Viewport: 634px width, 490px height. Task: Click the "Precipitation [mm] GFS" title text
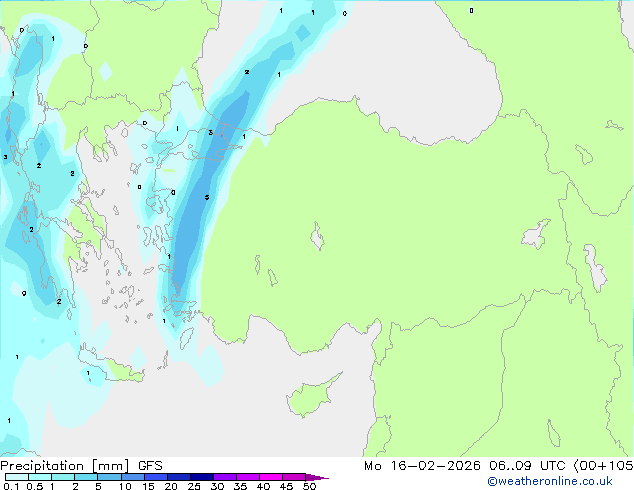tap(81, 466)
